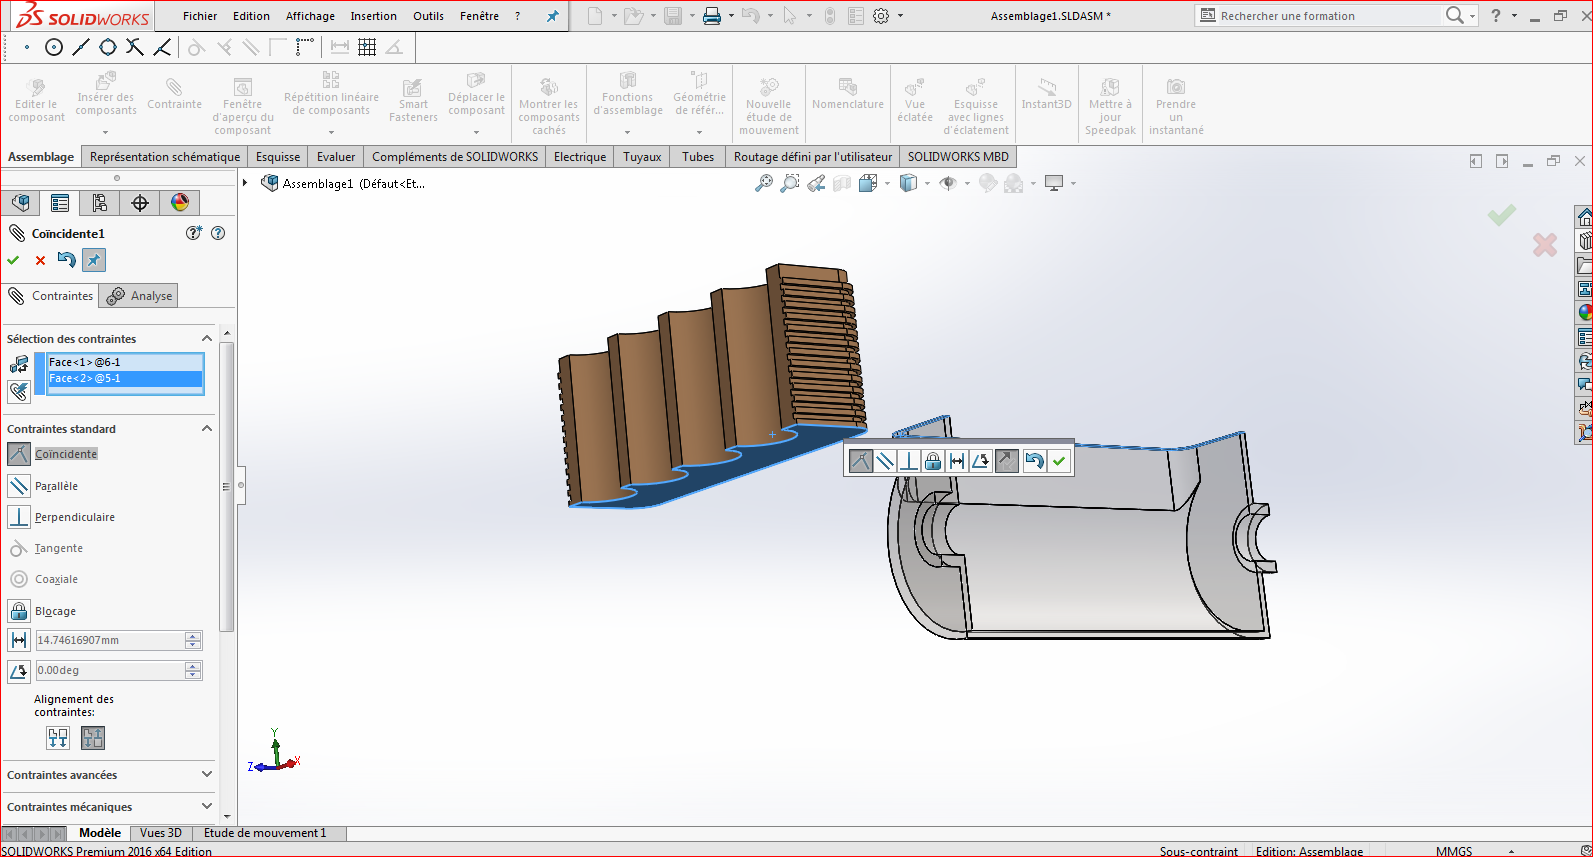Choose the anti-aligned mate alignment button
Image resolution: width=1593 pixels, height=857 pixels.
click(x=93, y=738)
